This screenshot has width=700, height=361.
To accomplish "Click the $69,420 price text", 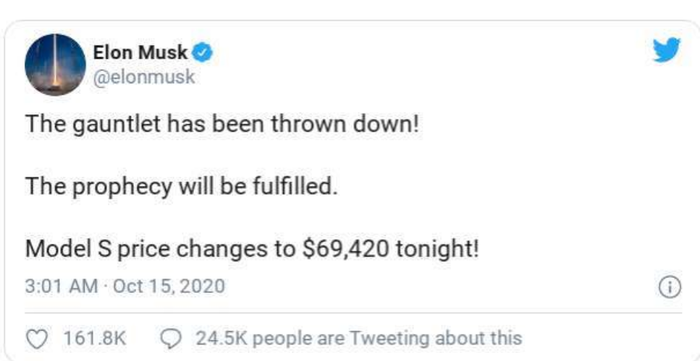I will point(345,249).
